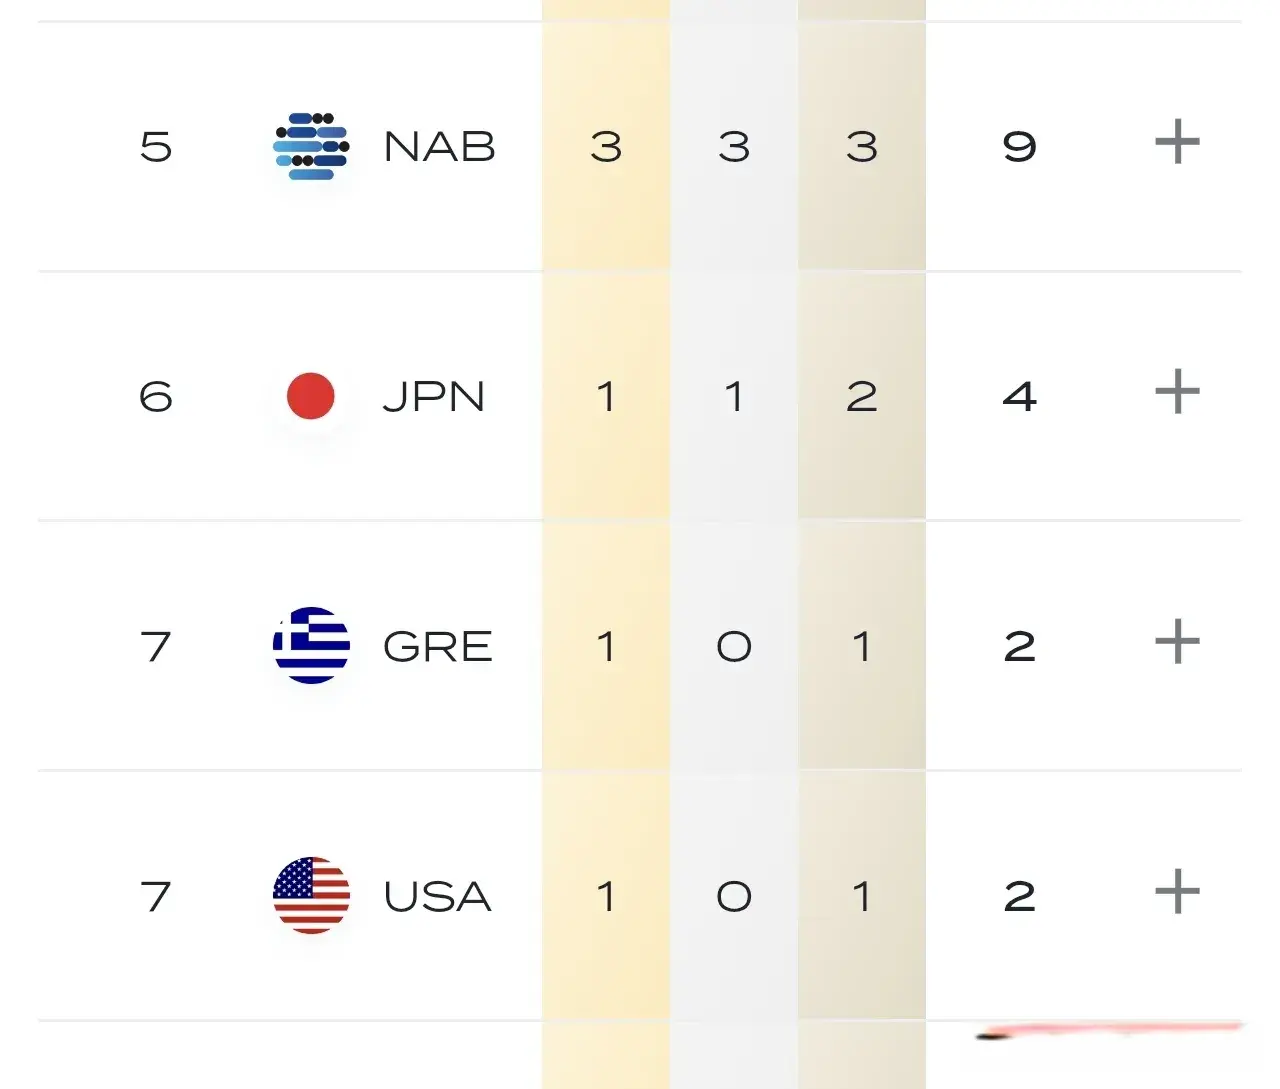Image resolution: width=1280 pixels, height=1089 pixels.
Task: Click the Greece flag icon
Action: (x=311, y=645)
